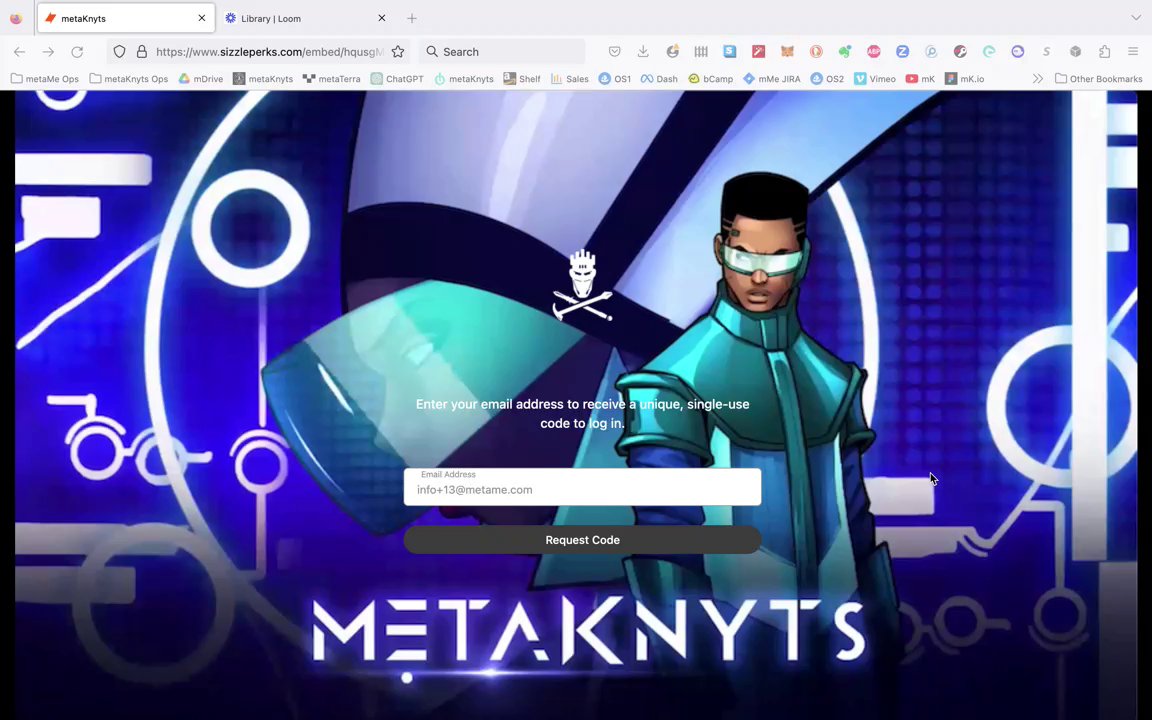Image resolution: width=1152 pixels, height=720 pixels.
Task: Open the Adblock Plus ABP extension
Action: pos(874,51)
